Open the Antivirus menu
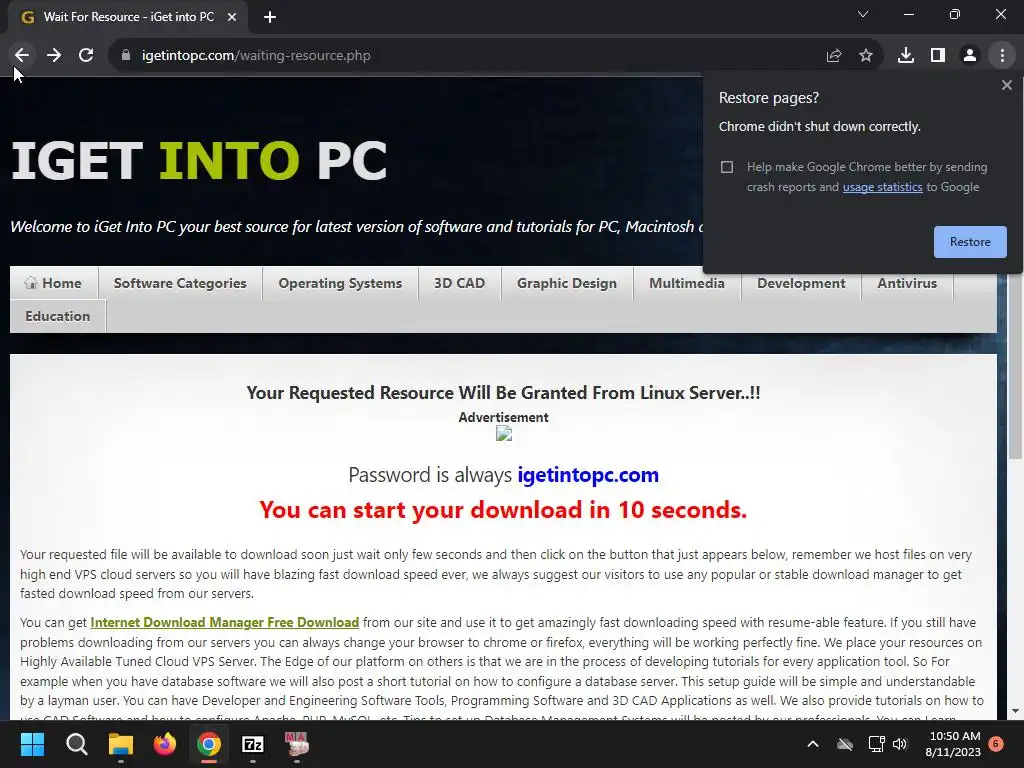Viewport: 1024px width, 768px height. point(907,283)
